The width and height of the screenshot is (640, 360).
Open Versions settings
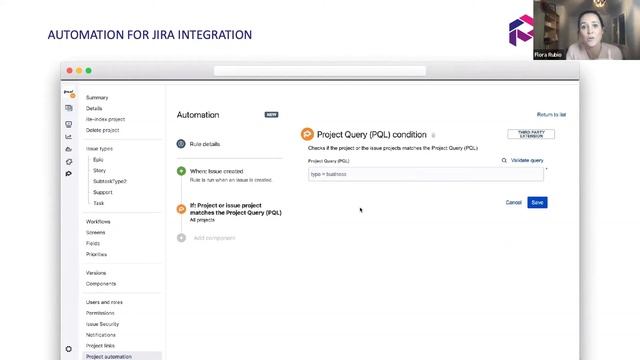(96, 273)
